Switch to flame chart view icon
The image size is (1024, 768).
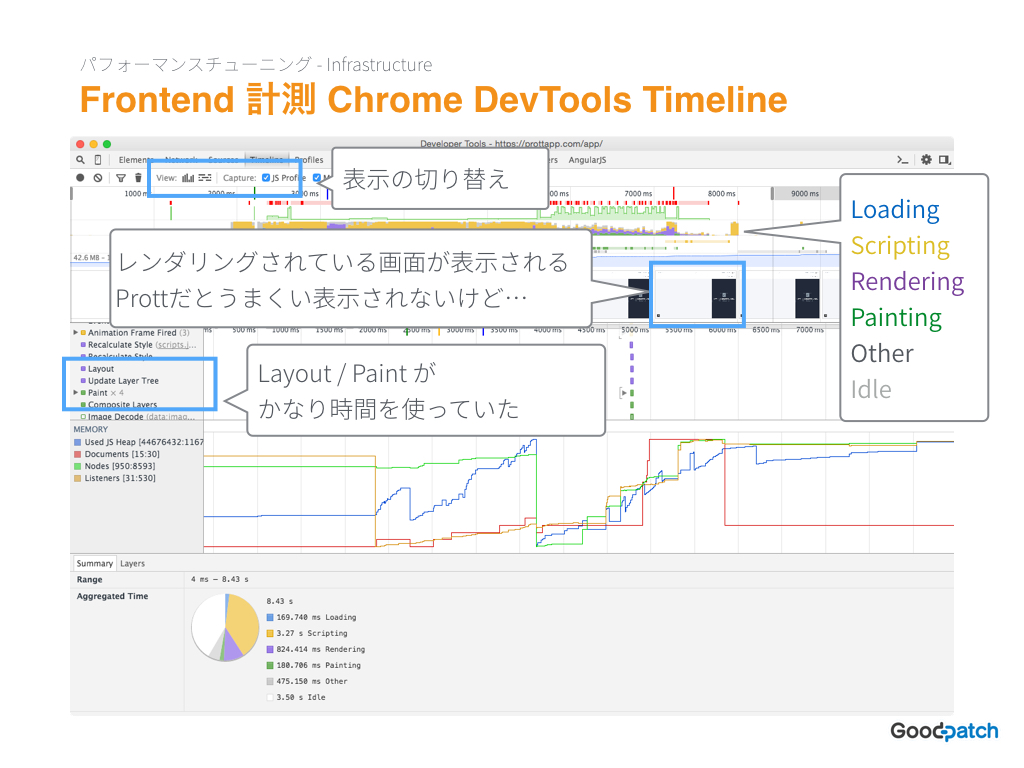point(205,178)
